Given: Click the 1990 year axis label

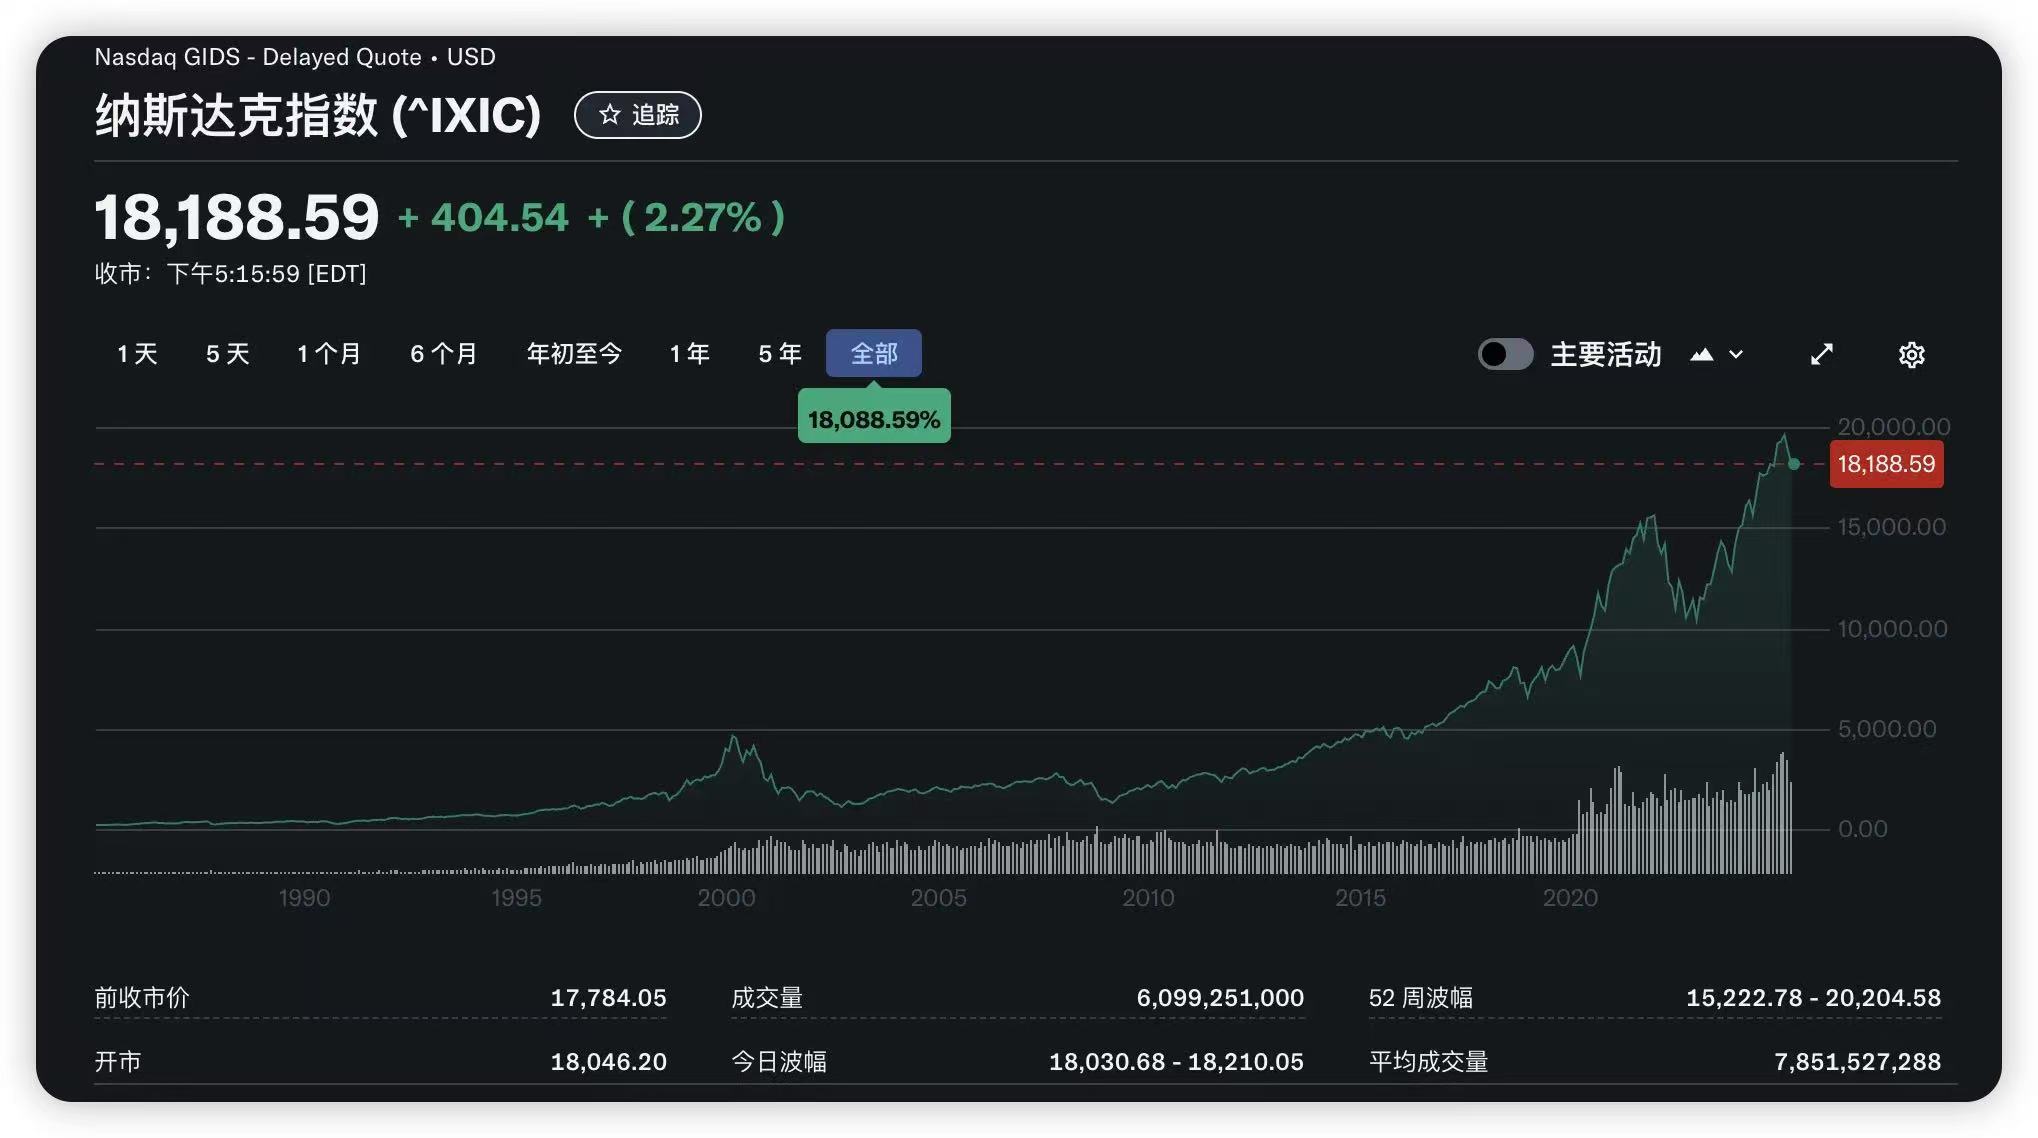Looking at the screenshot, I should 304,898.
